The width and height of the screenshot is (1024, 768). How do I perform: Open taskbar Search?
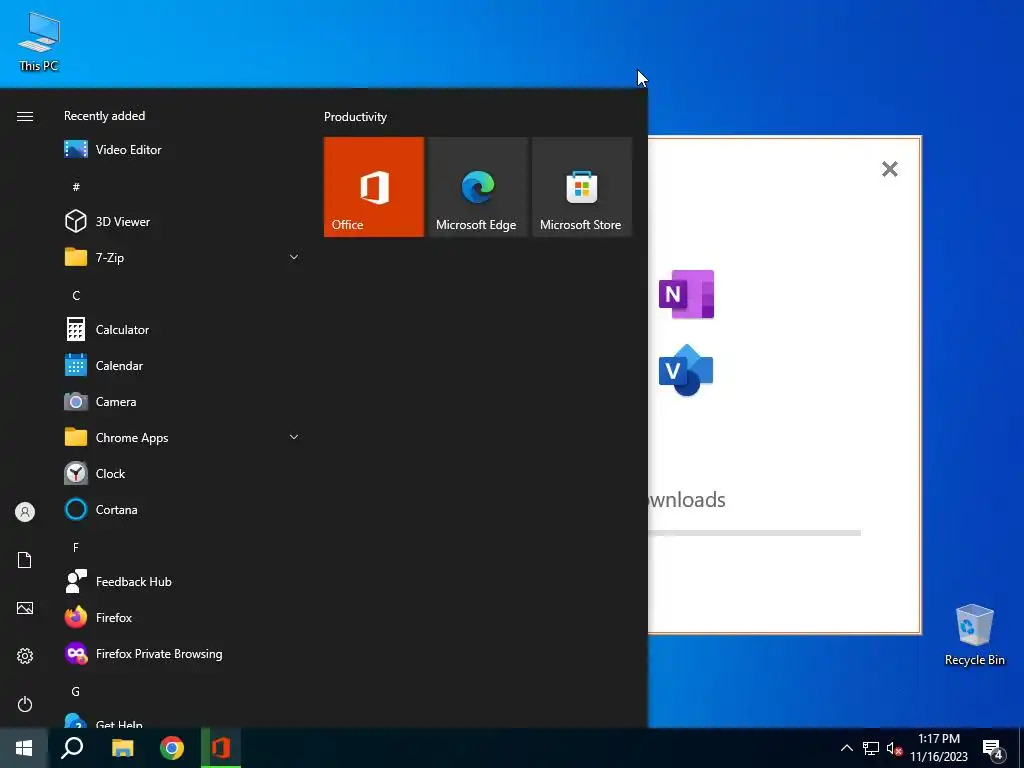click(72, 748)
